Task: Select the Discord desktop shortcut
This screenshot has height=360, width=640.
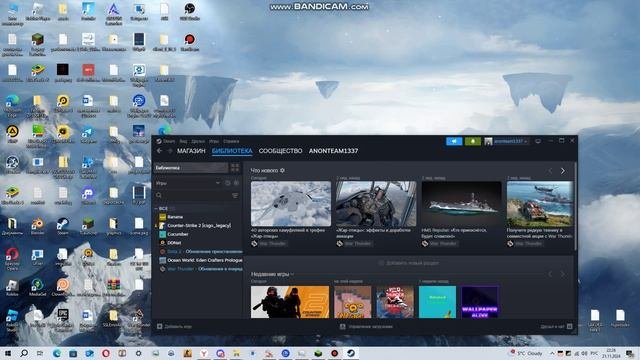Action: click(x=88, y=195)
